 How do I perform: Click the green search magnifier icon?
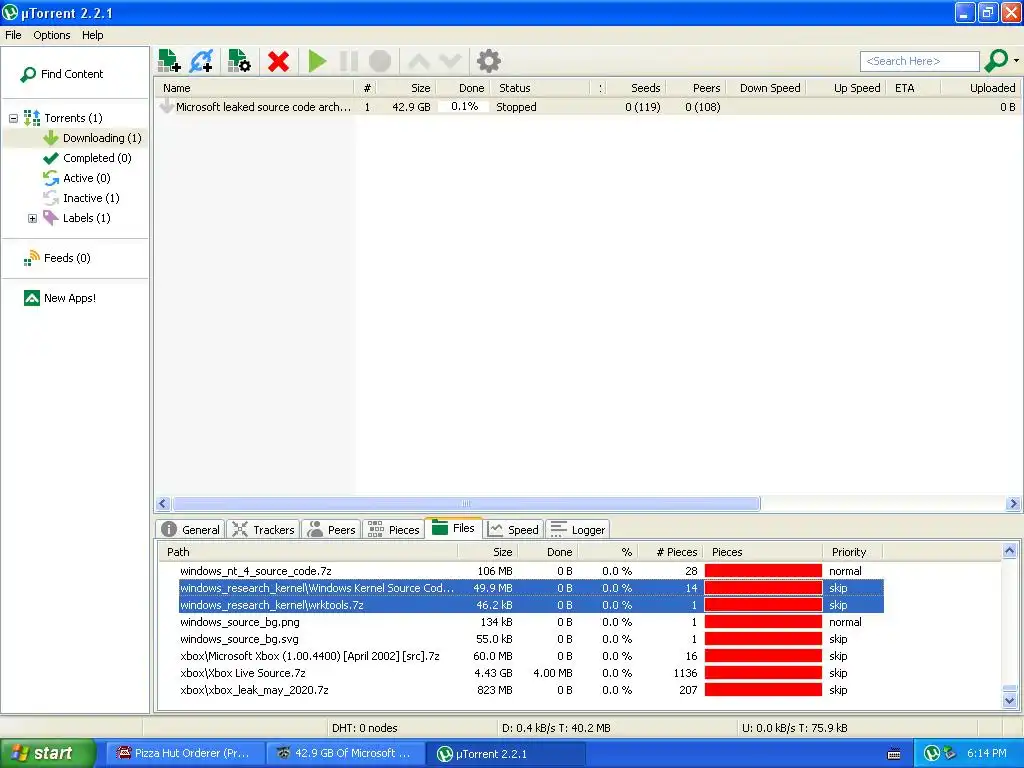996,61
